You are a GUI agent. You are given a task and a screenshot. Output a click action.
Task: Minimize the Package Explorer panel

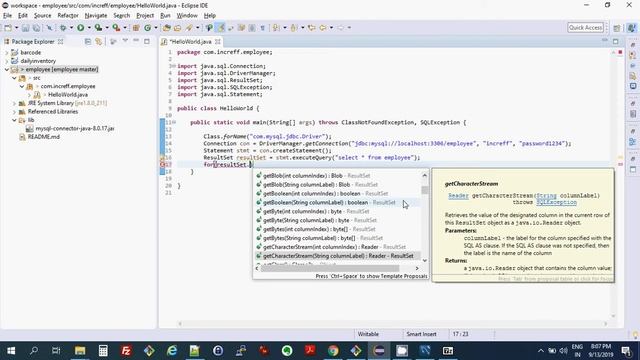pyautogui.click(x=136, y=41)
